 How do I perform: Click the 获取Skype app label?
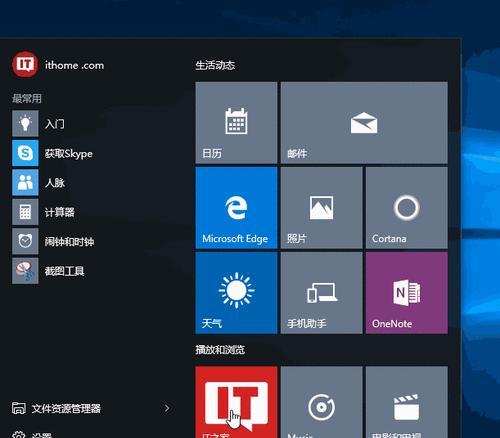tap(69, 153)
